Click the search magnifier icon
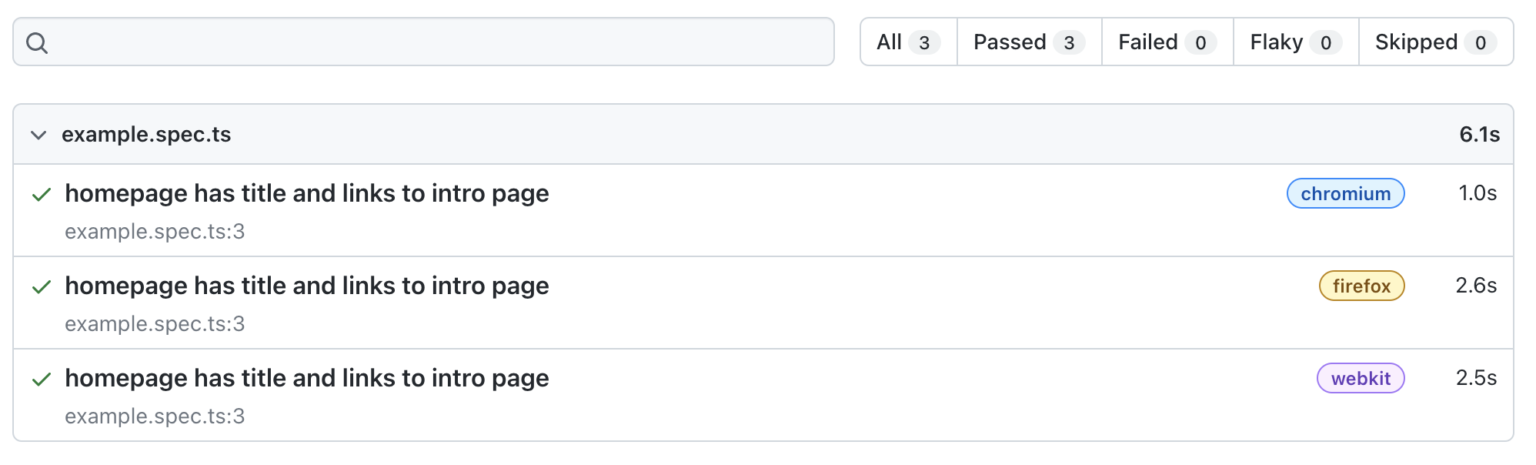The height and width of the screenshot is (465, 1536). [37, 43]
